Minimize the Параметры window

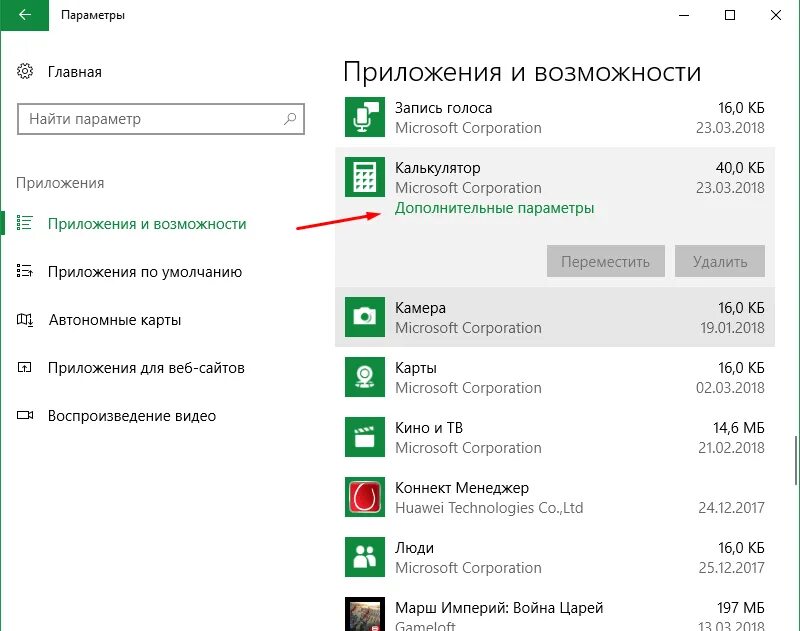point(684,15)
